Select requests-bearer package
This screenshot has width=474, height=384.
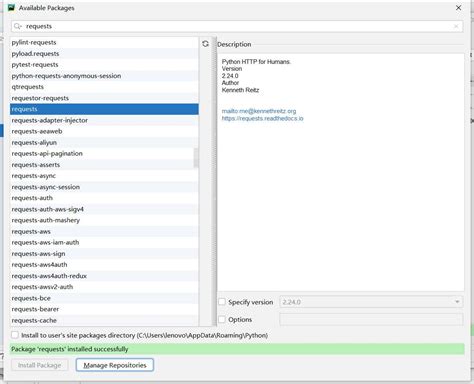104,309
